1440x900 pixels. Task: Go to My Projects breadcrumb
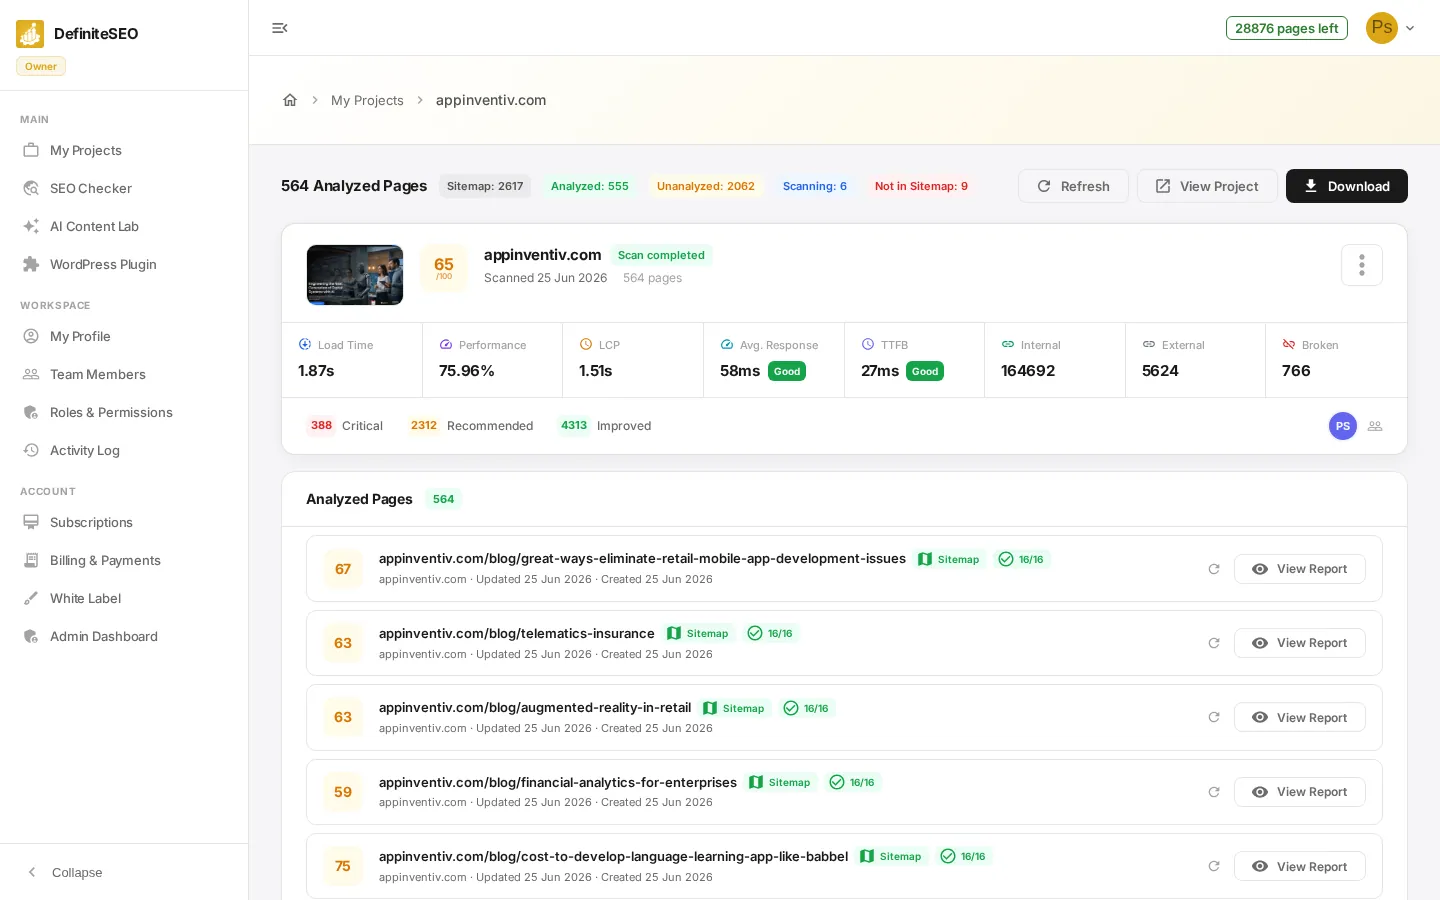pyautogui.click(x=367, y=100)
